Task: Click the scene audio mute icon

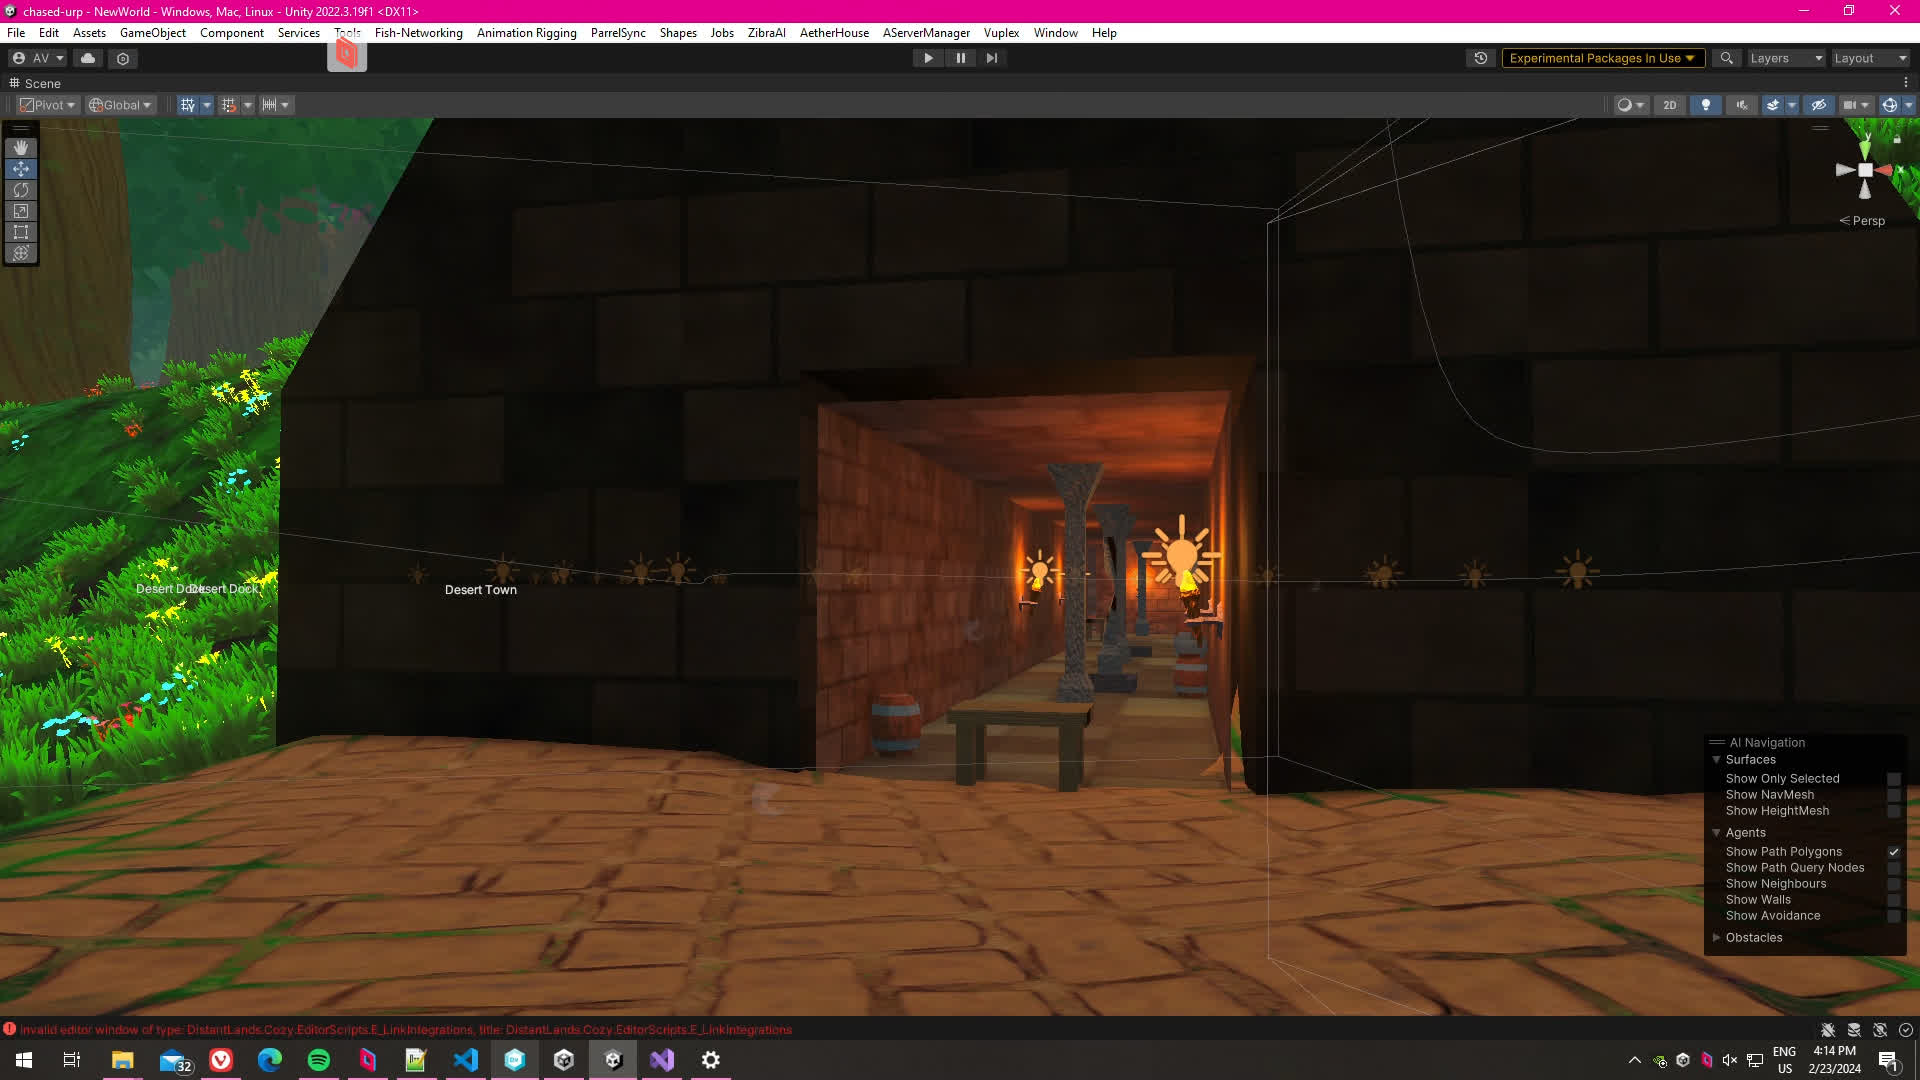Action: point(1742,105)
